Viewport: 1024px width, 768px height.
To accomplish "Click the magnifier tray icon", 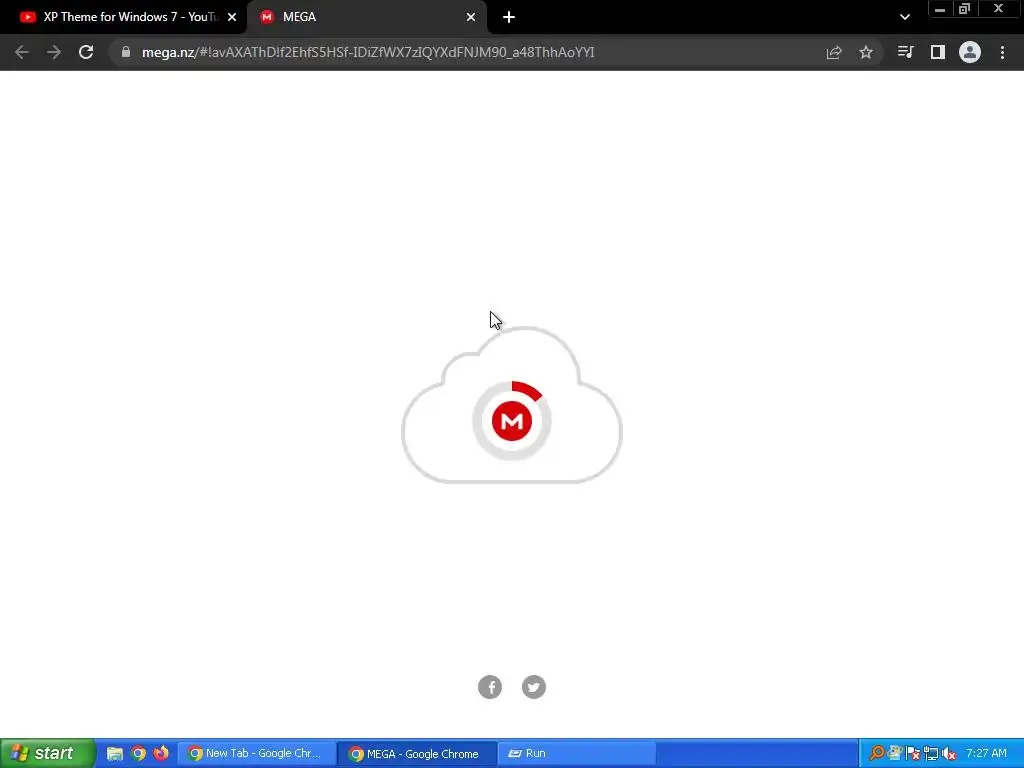I will 876,754.
